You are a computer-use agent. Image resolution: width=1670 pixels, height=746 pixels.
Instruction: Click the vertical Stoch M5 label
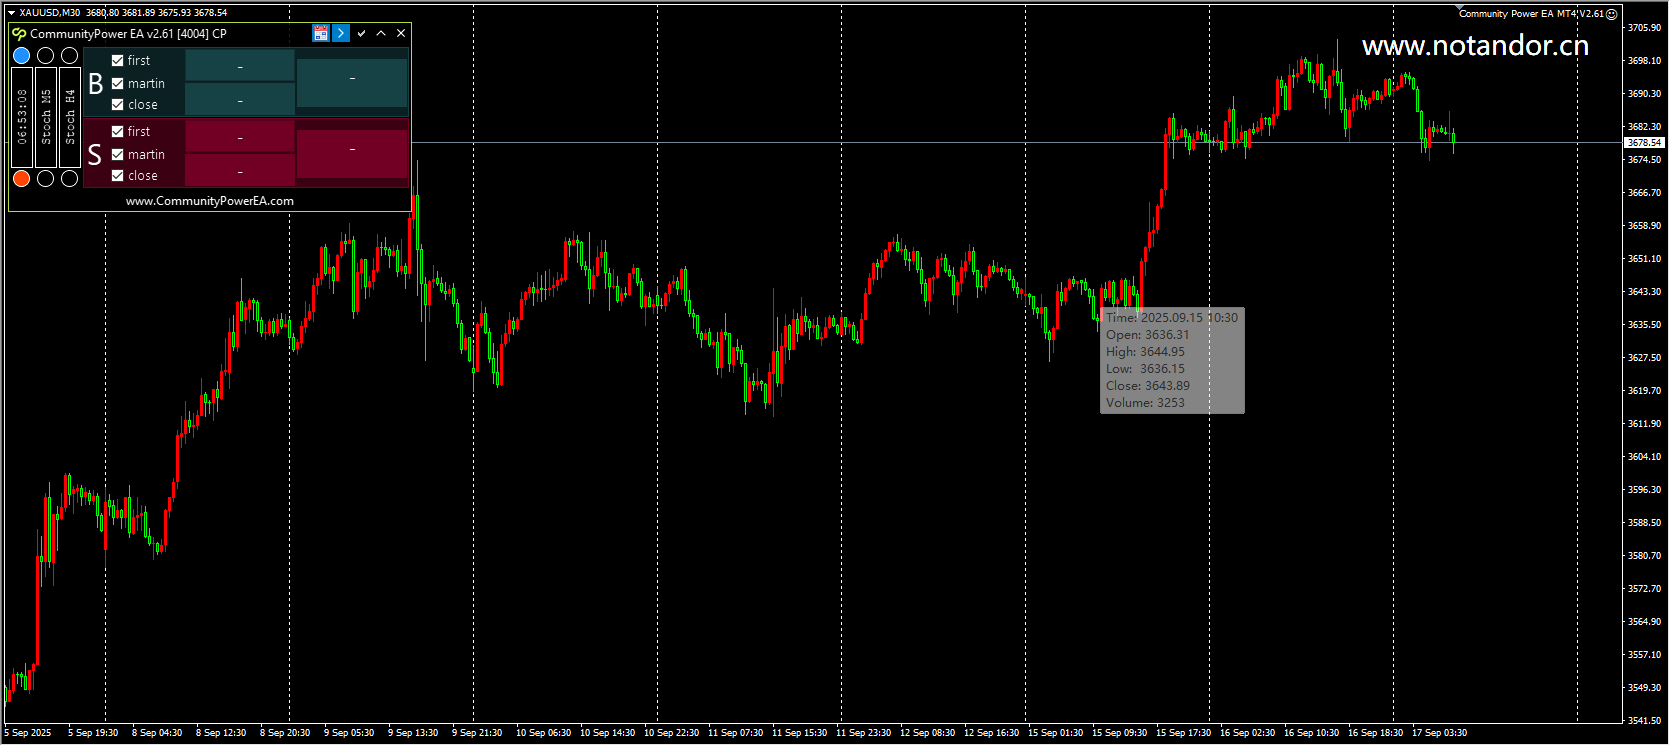[46, 117]
